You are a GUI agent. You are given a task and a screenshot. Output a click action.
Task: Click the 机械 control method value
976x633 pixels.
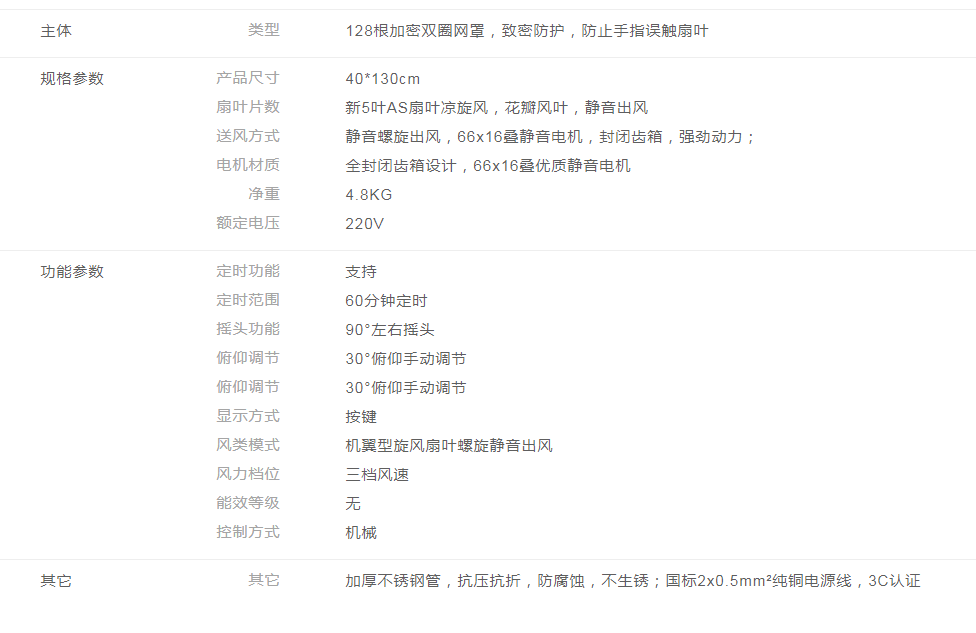361,533
